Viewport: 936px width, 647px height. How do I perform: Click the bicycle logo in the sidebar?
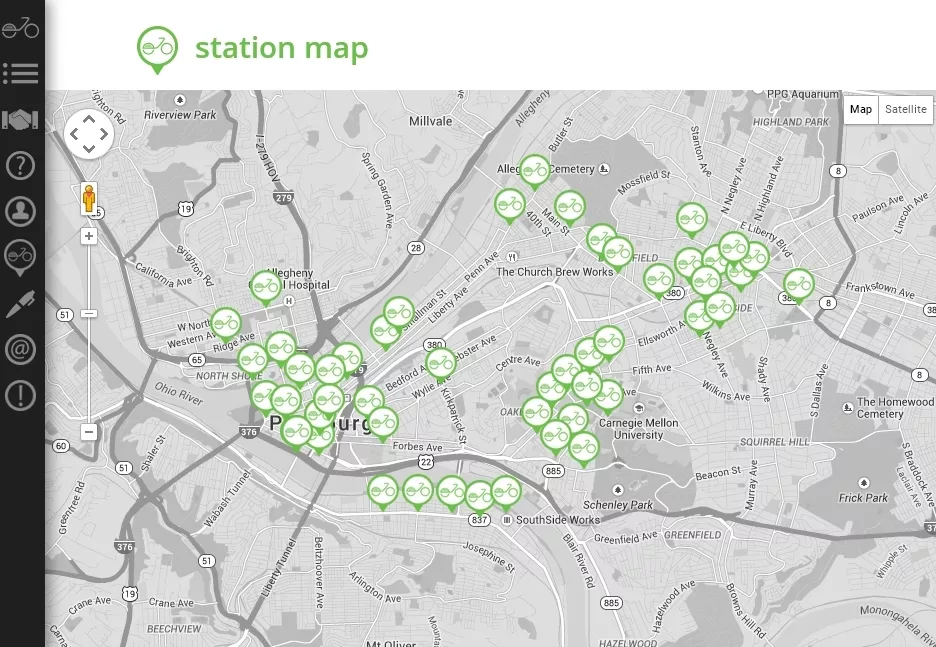point(21,28)
